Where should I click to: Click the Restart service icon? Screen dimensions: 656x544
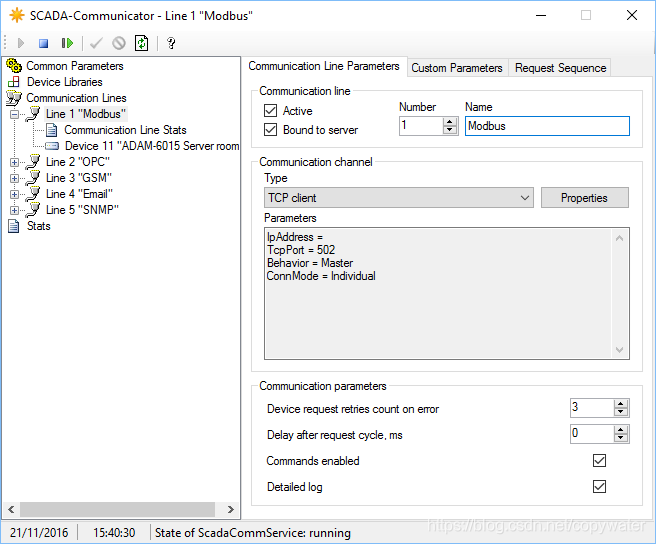pos(67,43)
